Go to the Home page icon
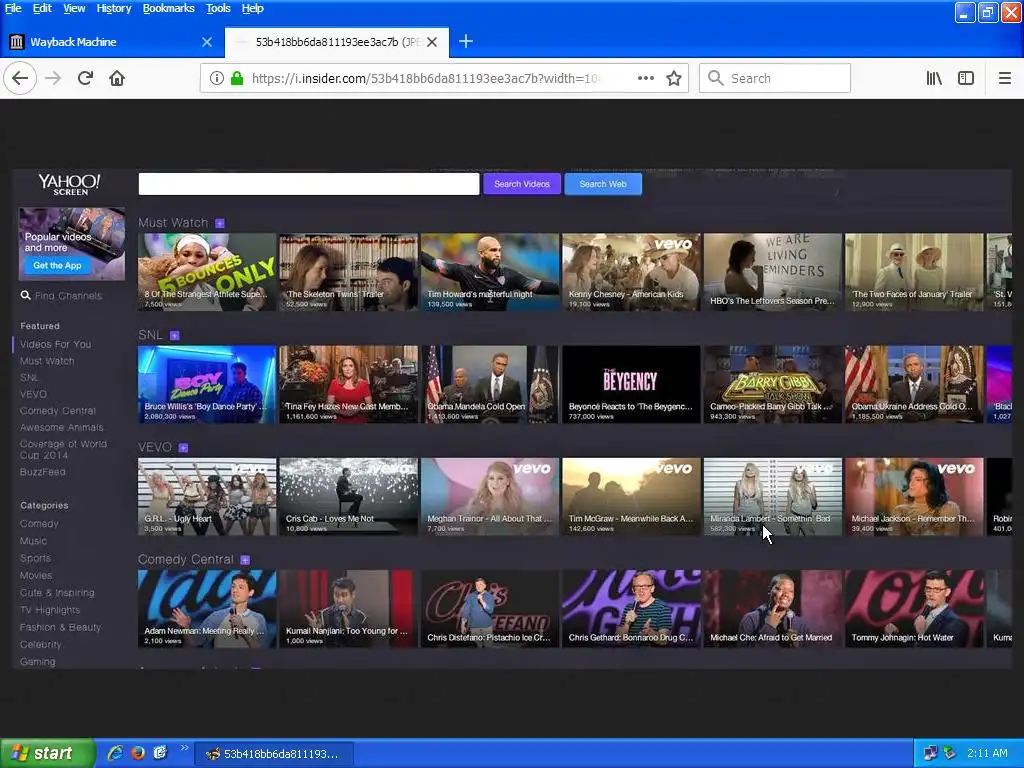Viewport: 1024px width, 768px height. [117, 78]
